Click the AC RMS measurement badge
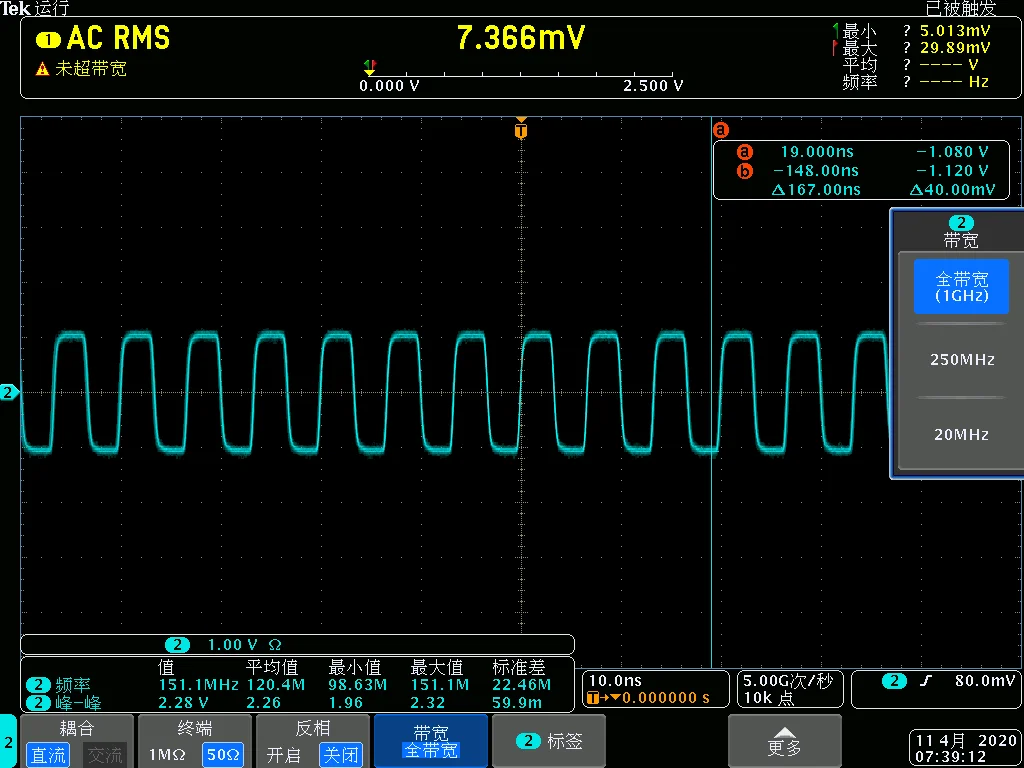This screenshot has width=1024, height=768. 100,39
